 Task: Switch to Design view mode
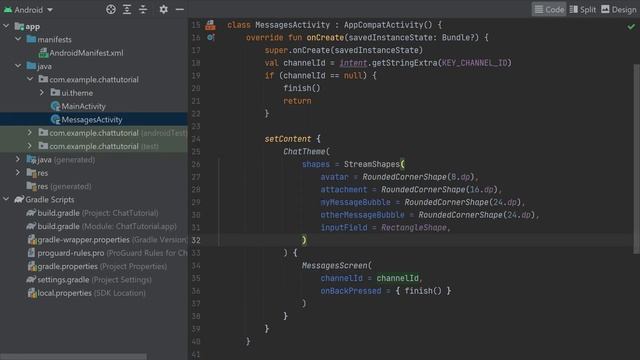click(x=619, y=9)
